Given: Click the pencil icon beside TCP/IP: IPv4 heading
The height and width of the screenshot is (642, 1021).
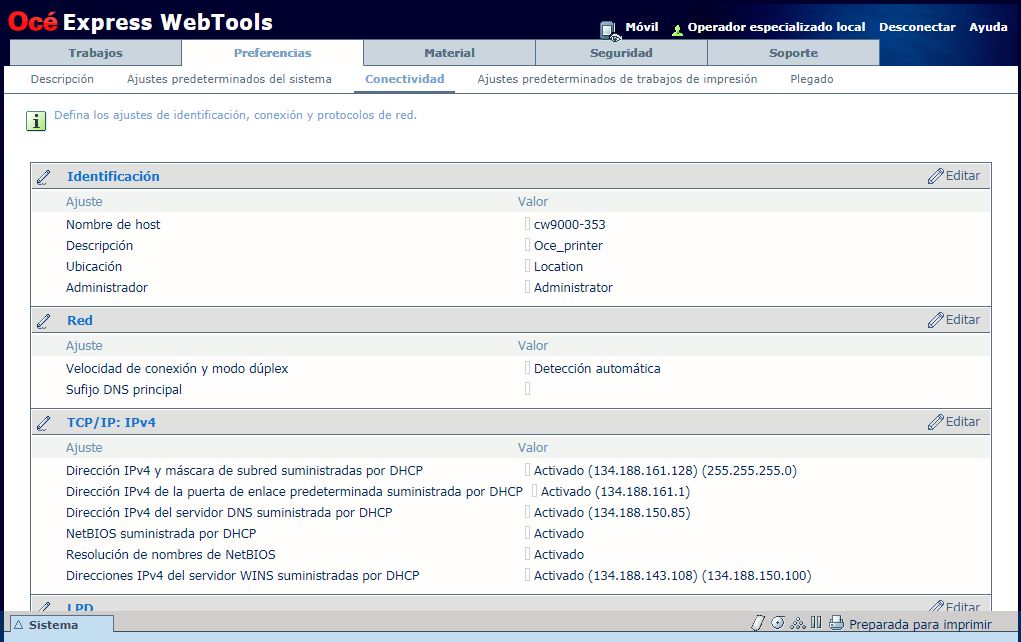Looking at the screenshot, I should point(44,423).
